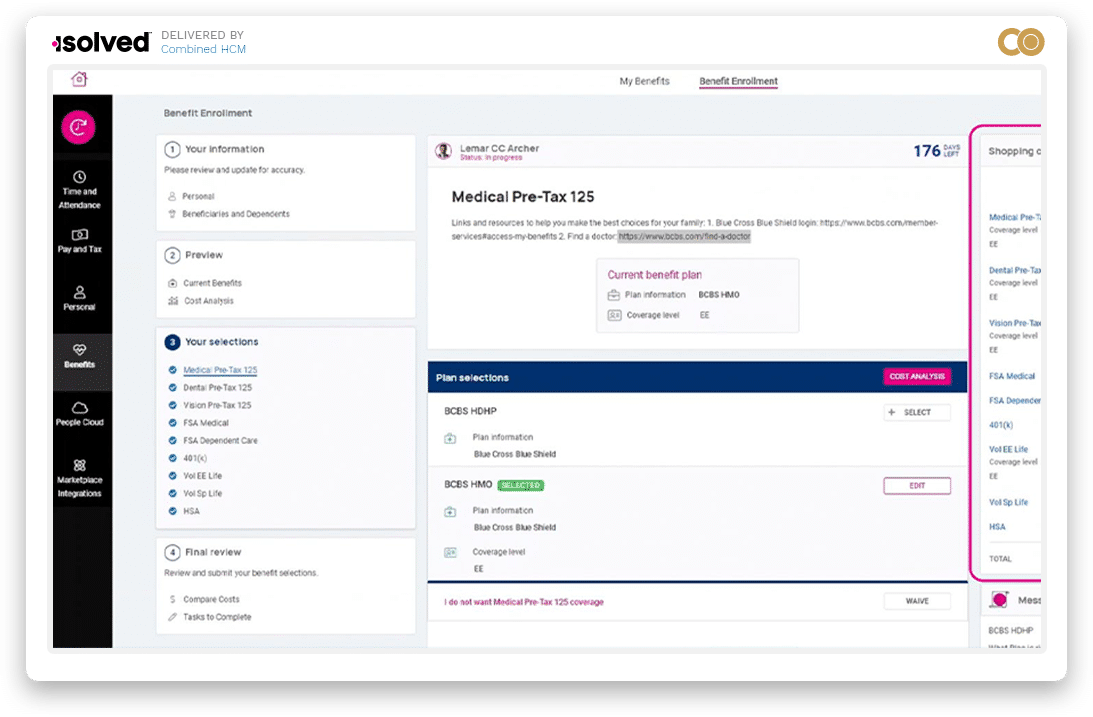Viewport: 1093px width, 717px height.
Task: Click the pink refresh circle icon in sidebar
Action: pos(78,128)
